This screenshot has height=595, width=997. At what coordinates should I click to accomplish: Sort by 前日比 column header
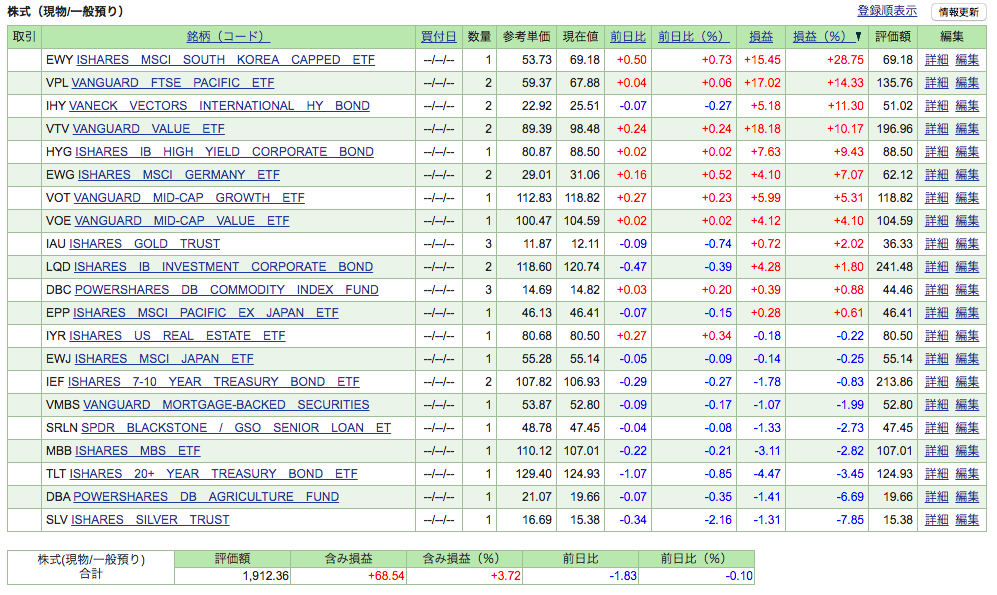coord(628,37)
